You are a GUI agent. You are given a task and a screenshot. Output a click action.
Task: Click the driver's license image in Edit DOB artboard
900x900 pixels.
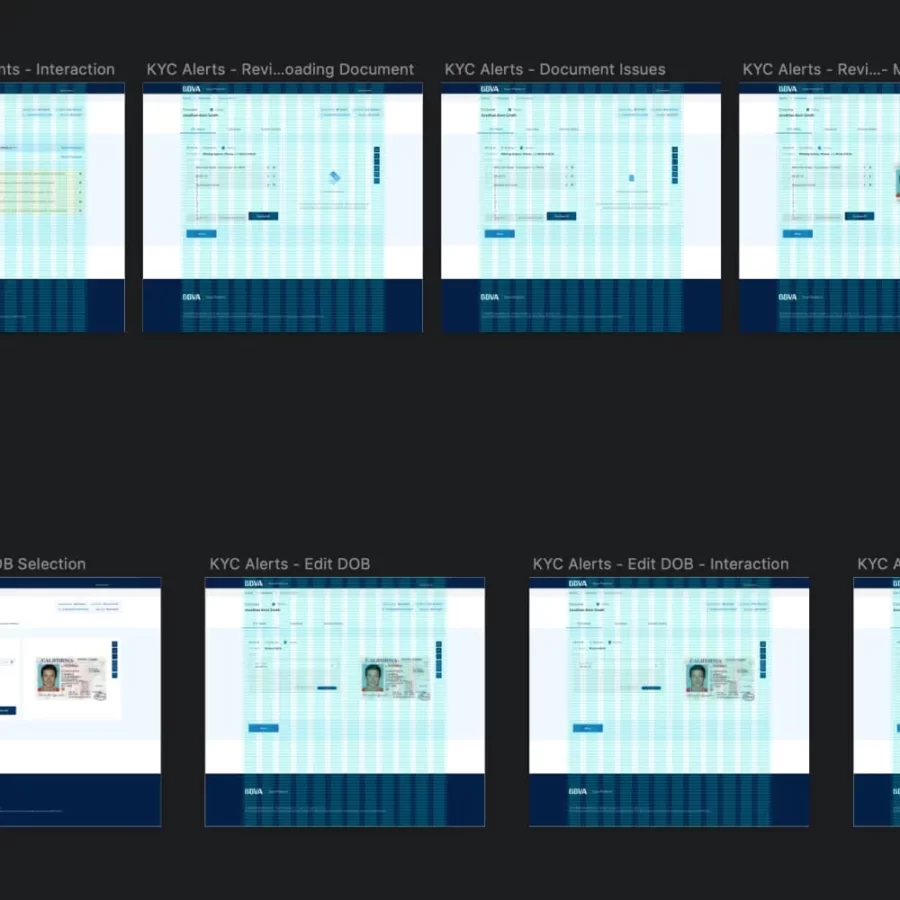tap(393, 677)
